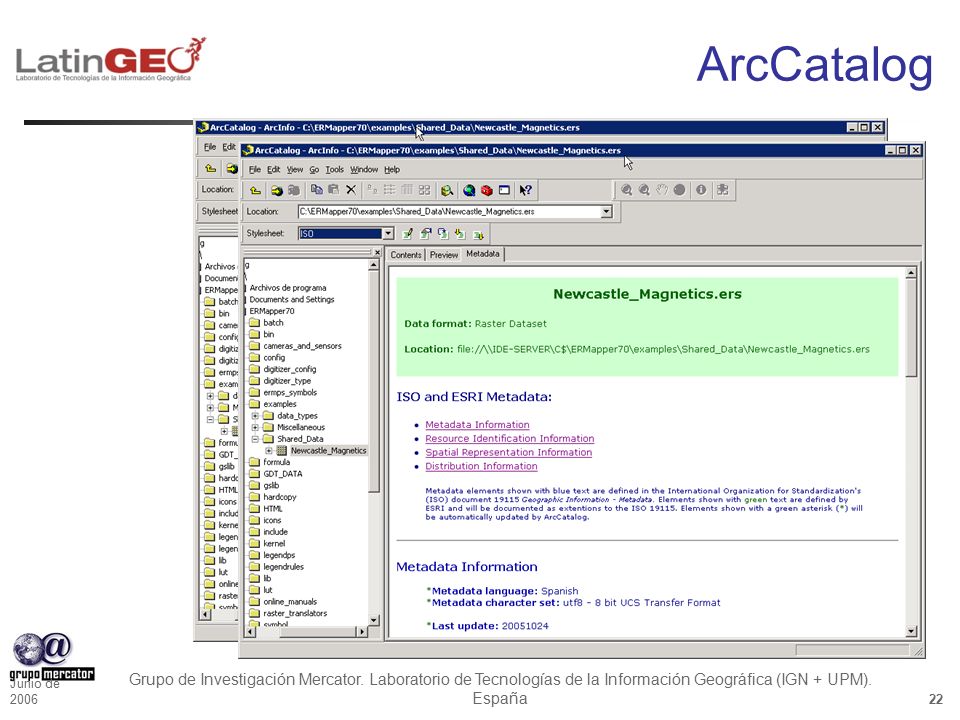Select the Pan hand tool
Image resolution: width=960 pixels, height=720 pixels.
662,190
